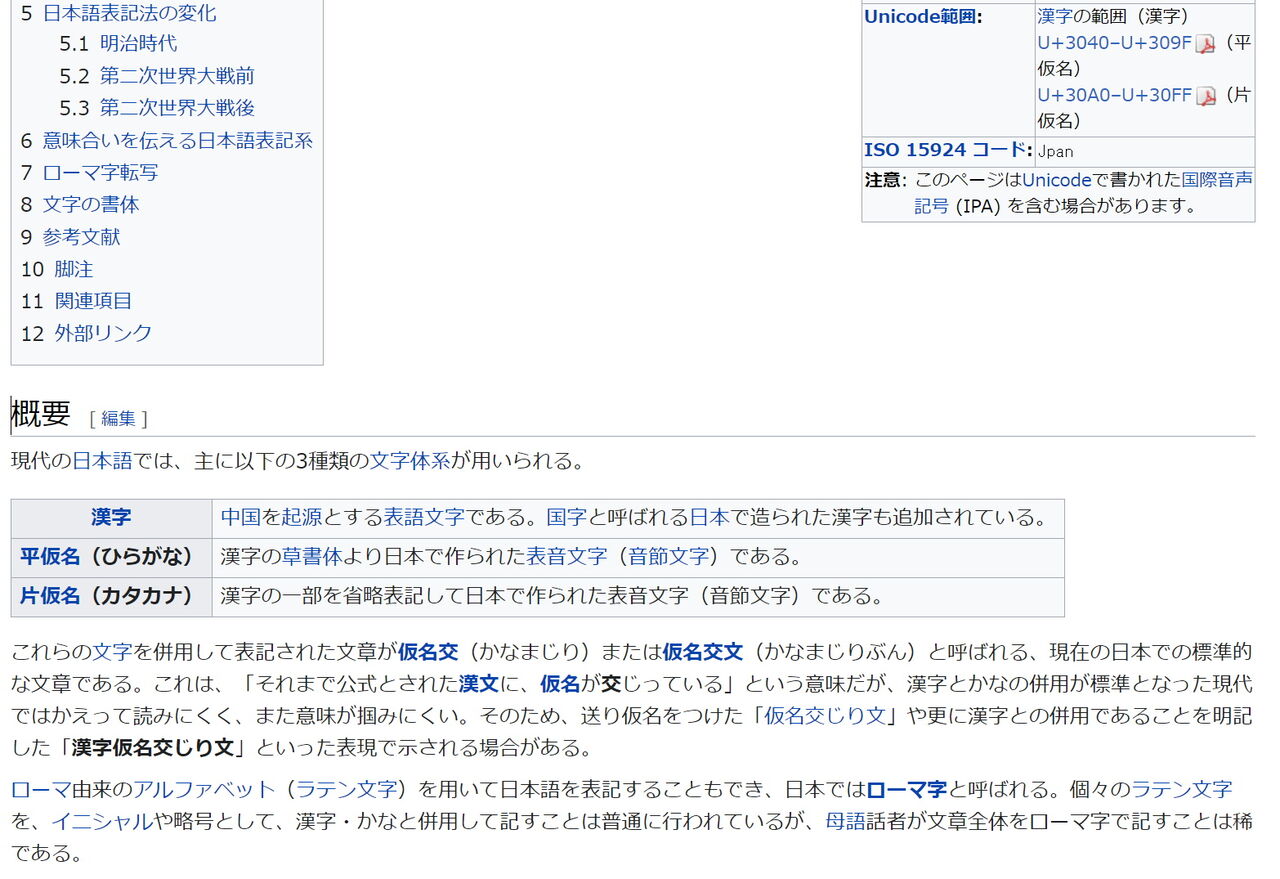This screenshot has width=1280, height=879.
Task: Open 音節文字 link in the hiragana row
Action: (x=668, y=557)
